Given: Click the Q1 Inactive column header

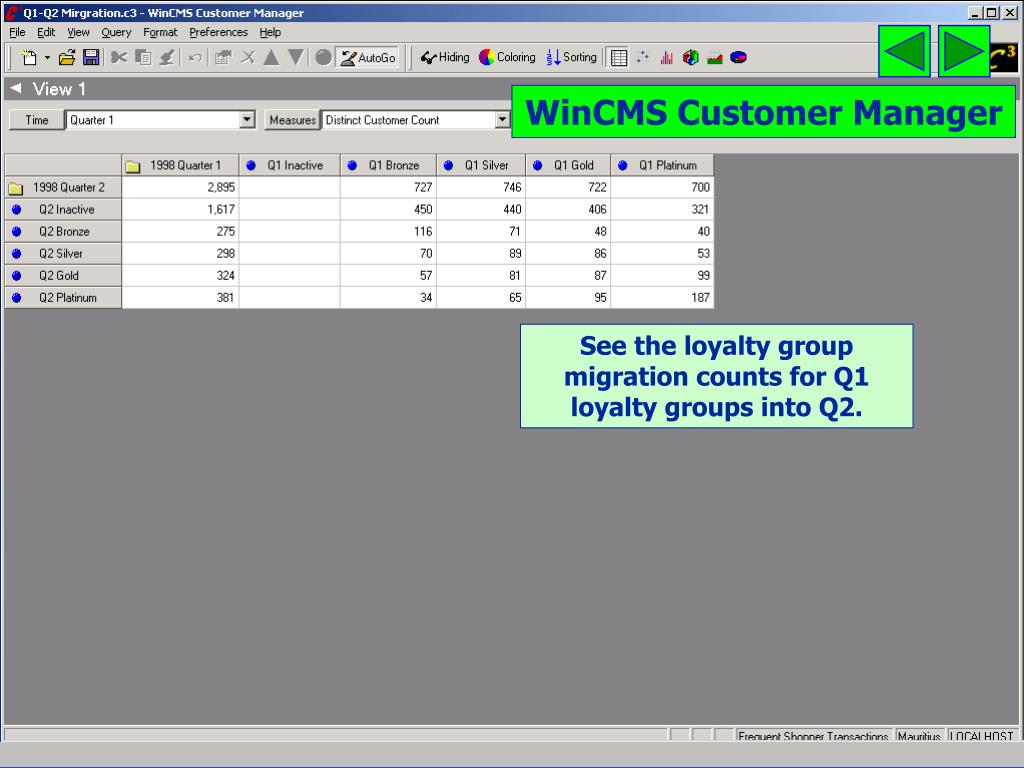Looking at the screenshot, I should tap(289, 165).
